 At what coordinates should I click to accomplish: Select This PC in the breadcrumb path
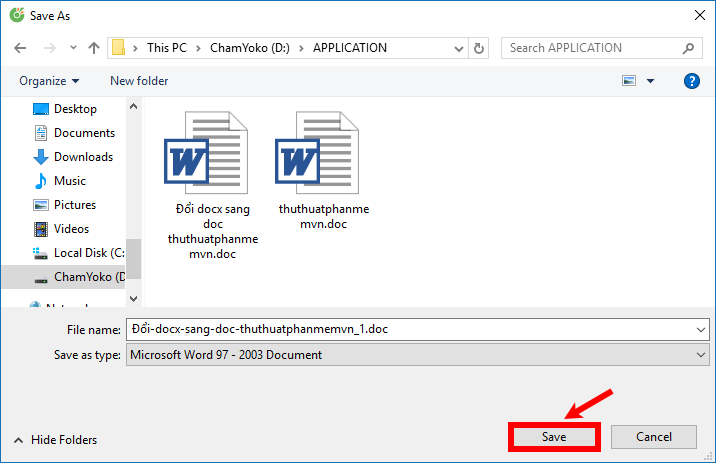pyautogui.click(x=167, y=48)
